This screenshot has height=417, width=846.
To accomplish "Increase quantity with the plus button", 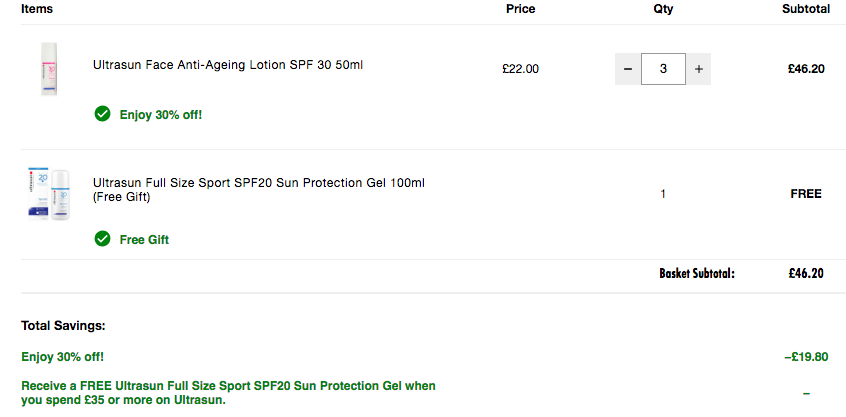I will tap(699, 69).
